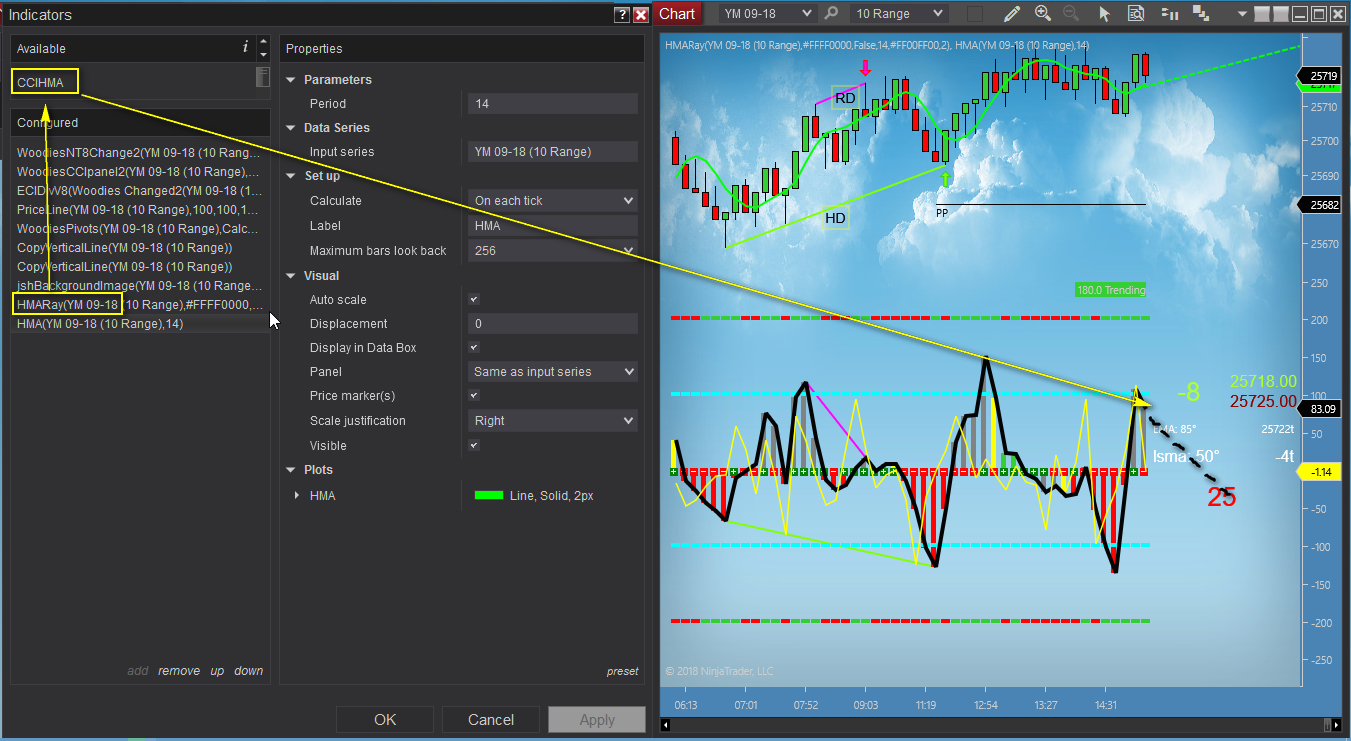Toggle the Visible checkbox
Viewport: 1351px width, 741px height.
pyautogui.click(x=474, y=445)
